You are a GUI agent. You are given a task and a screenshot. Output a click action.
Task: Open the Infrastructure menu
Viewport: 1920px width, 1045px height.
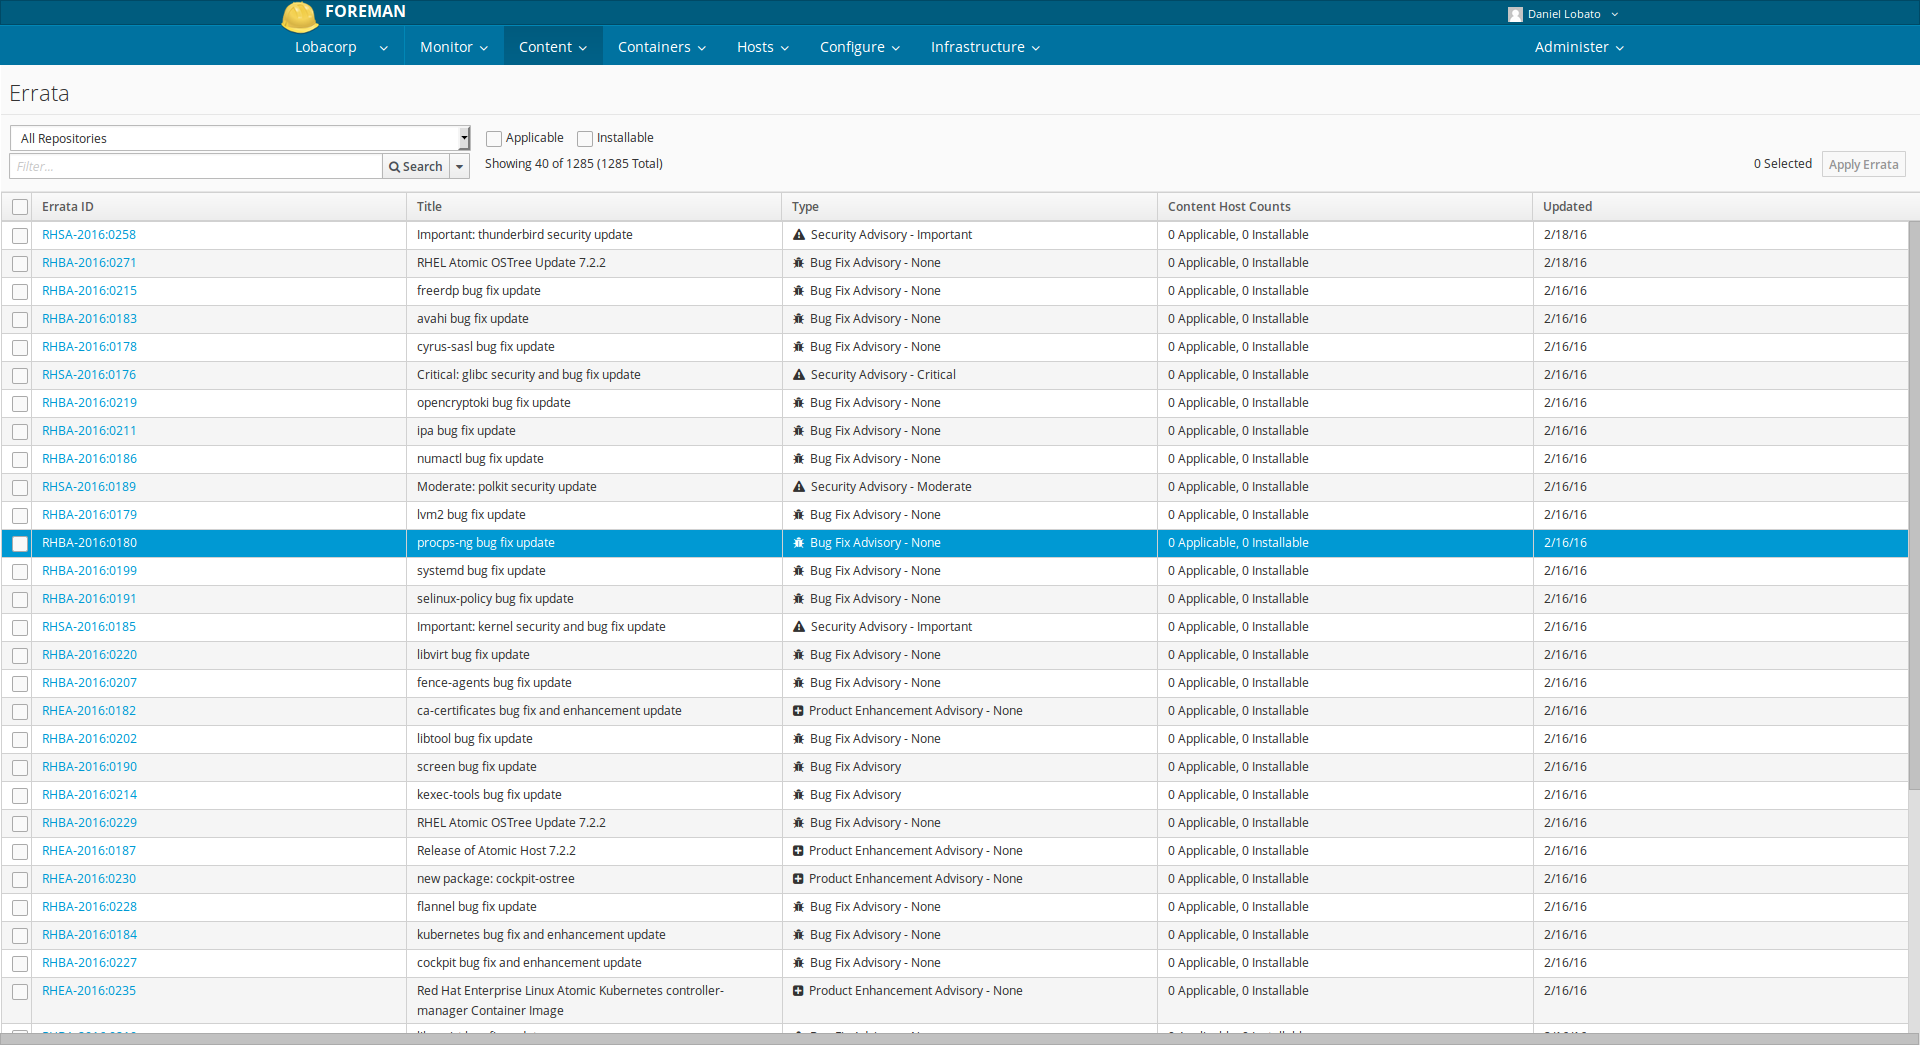pos(985,47)
